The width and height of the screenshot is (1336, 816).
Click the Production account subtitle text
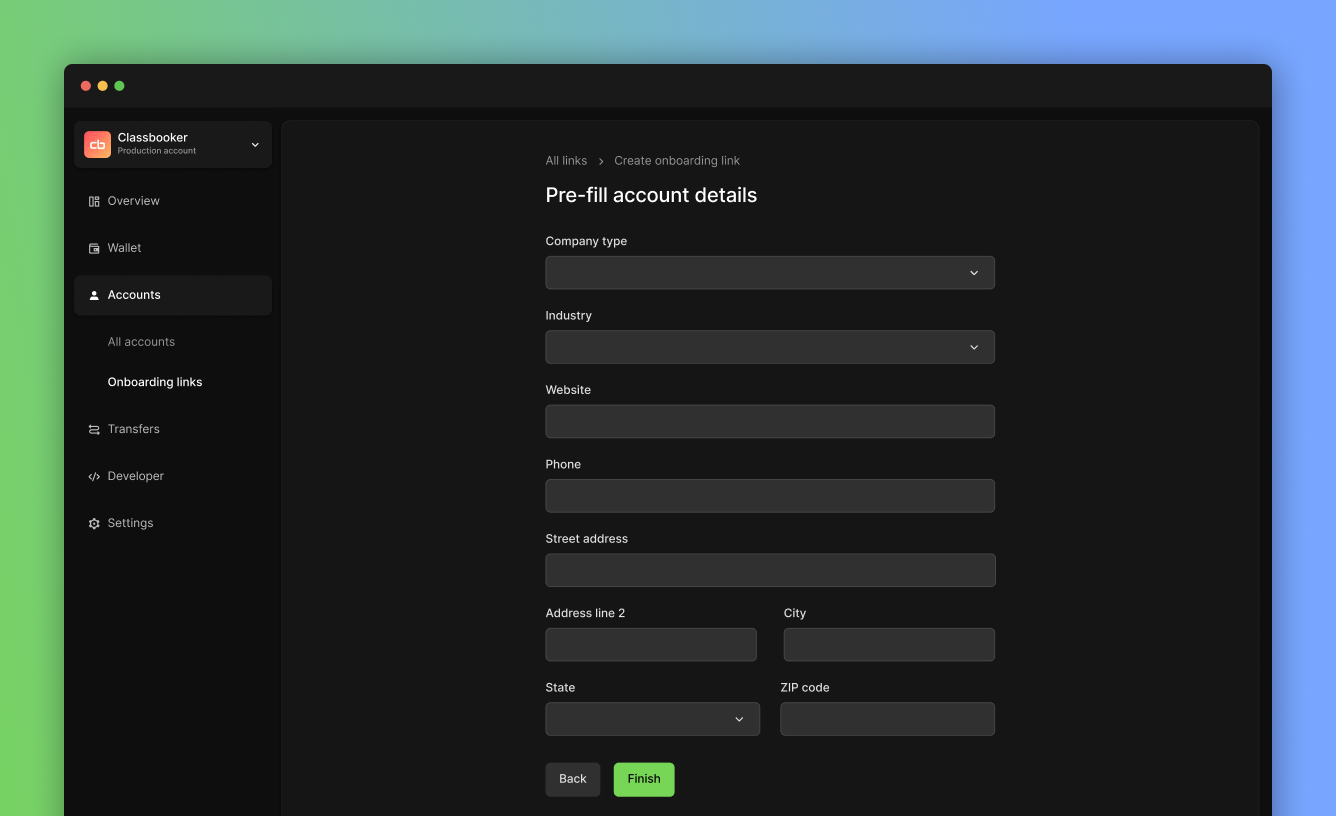point(157,151)
